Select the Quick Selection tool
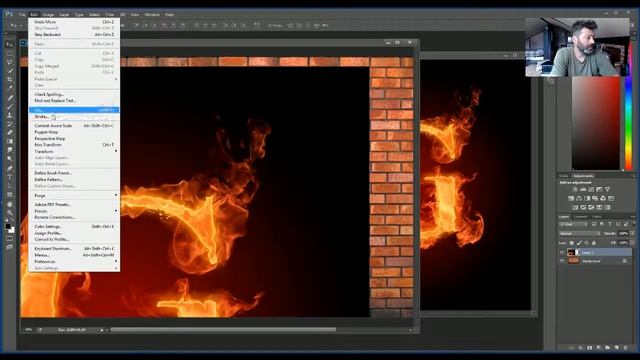640x360 pixels. pyautogui.click(x=9, y=71)
